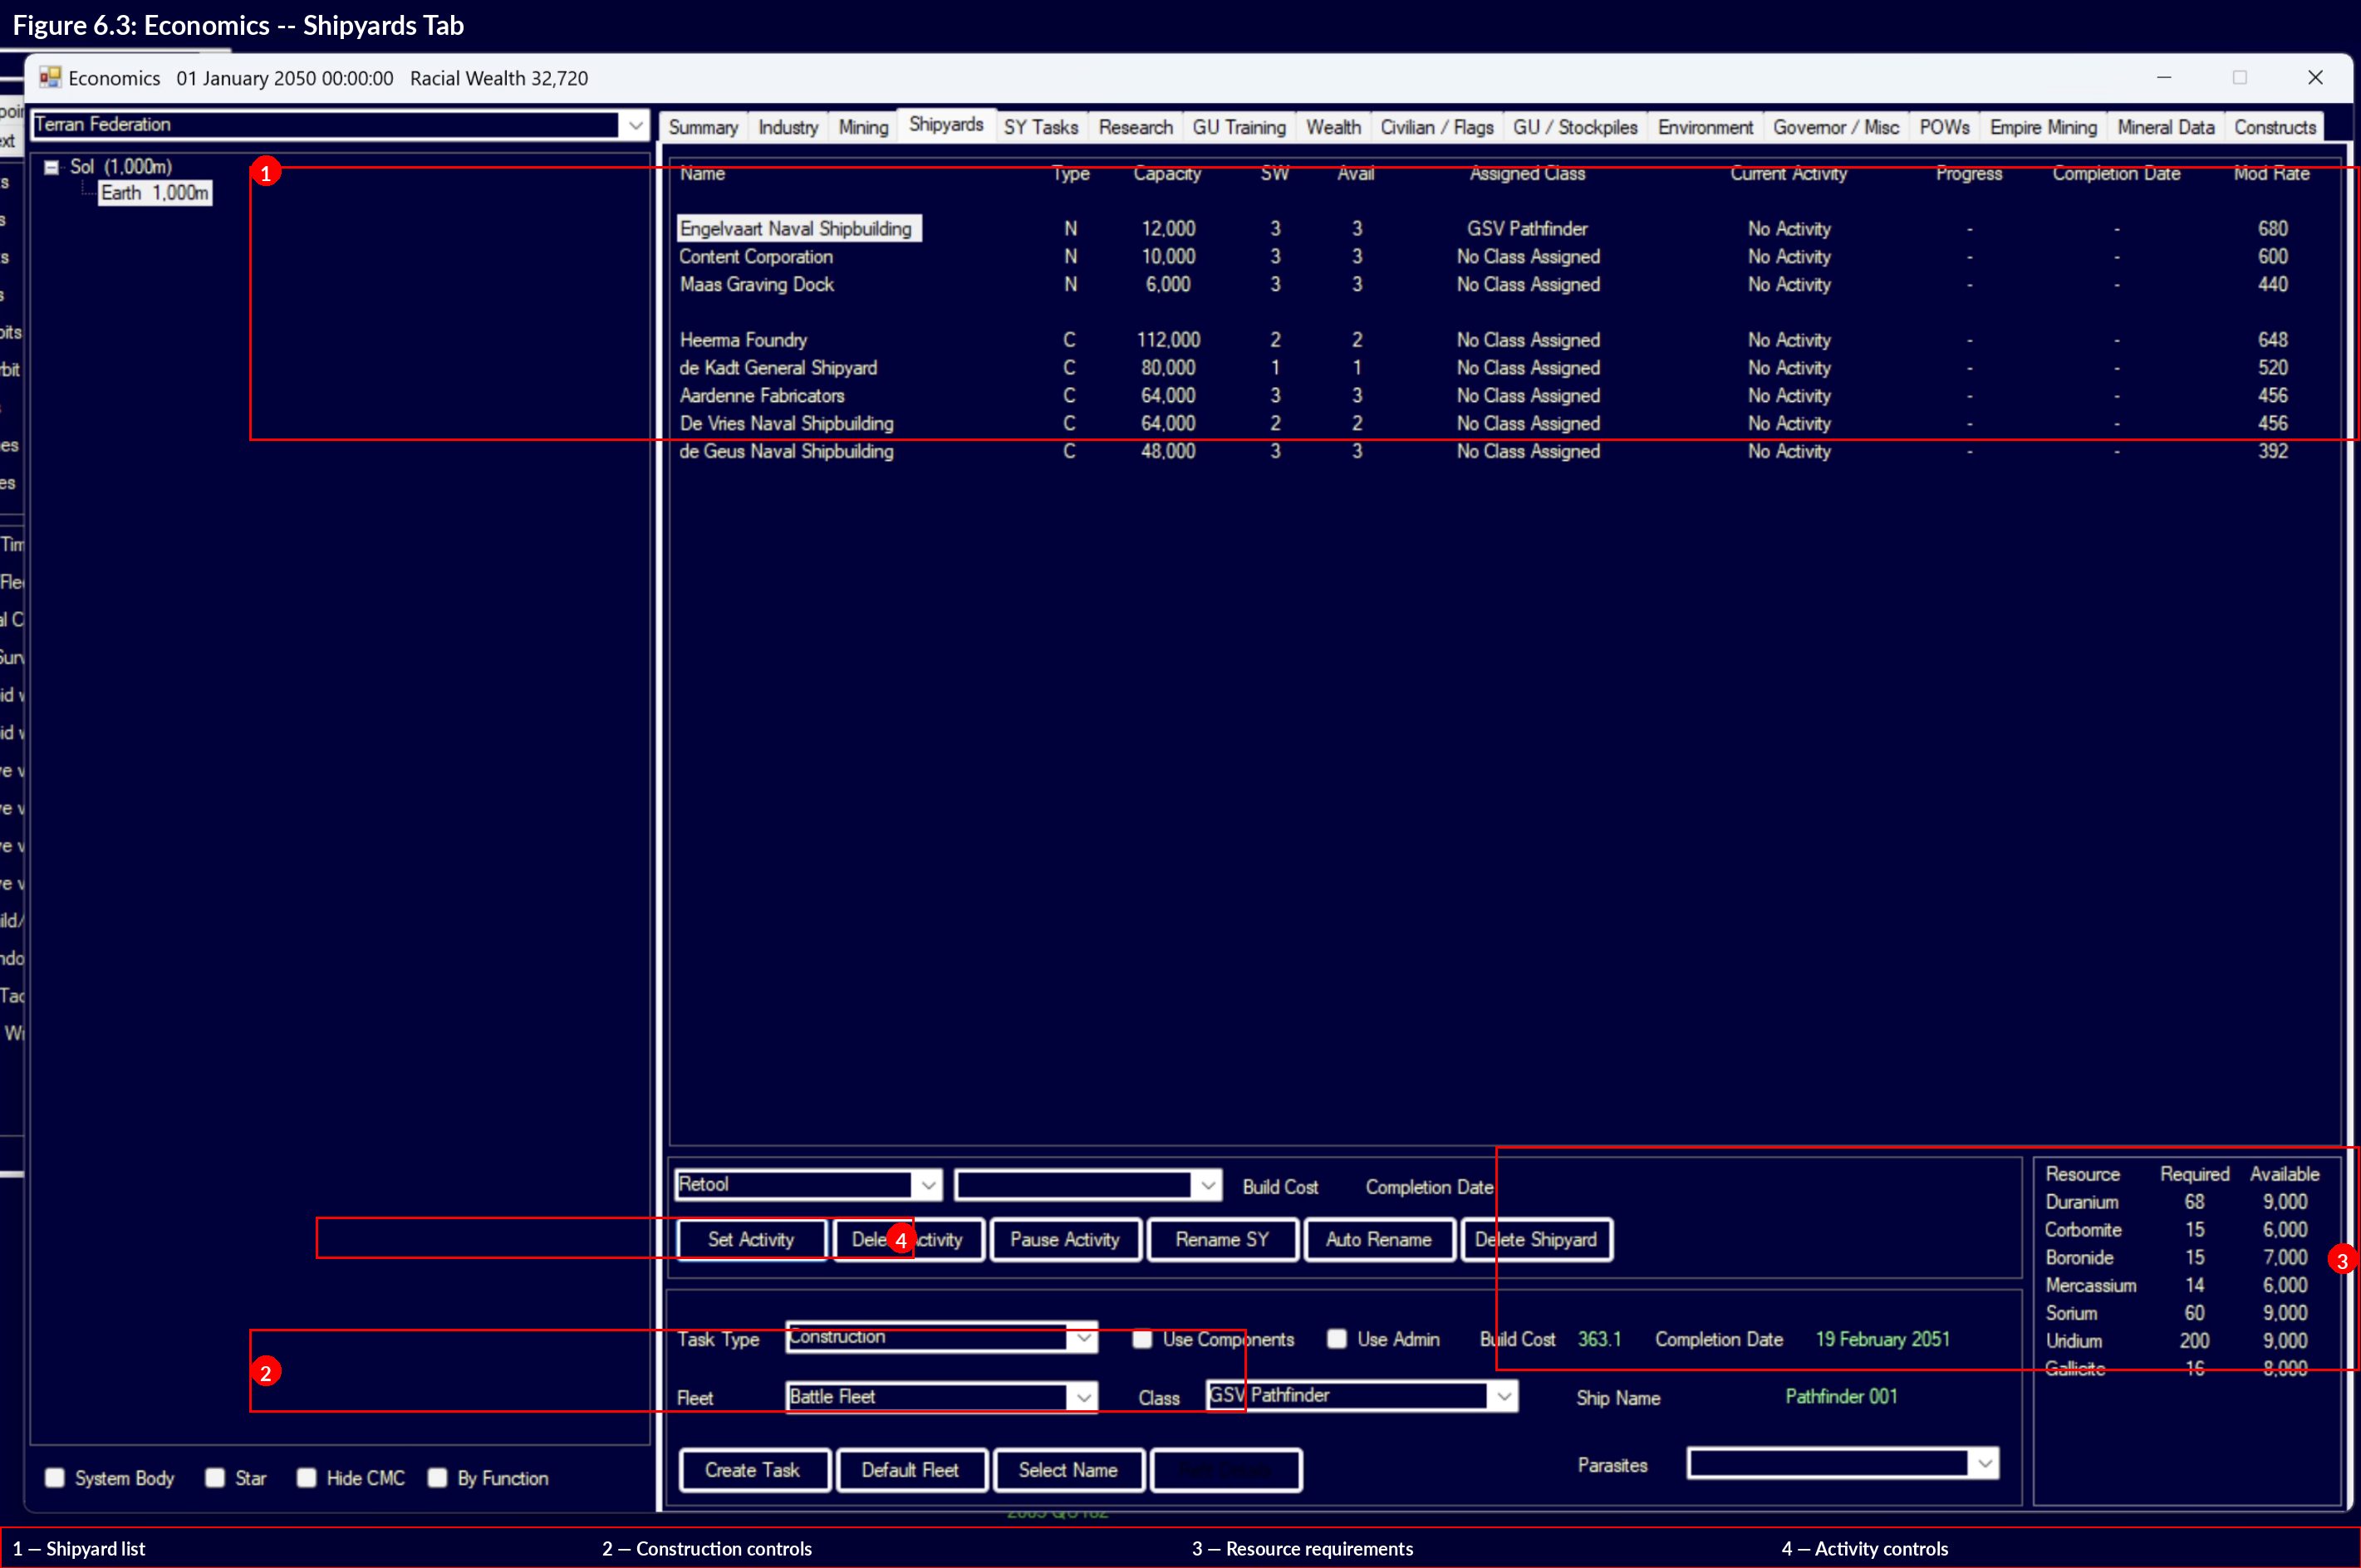
Task: Select the Heerma Foundry shipyard row
Action: (x=743, y=339)
